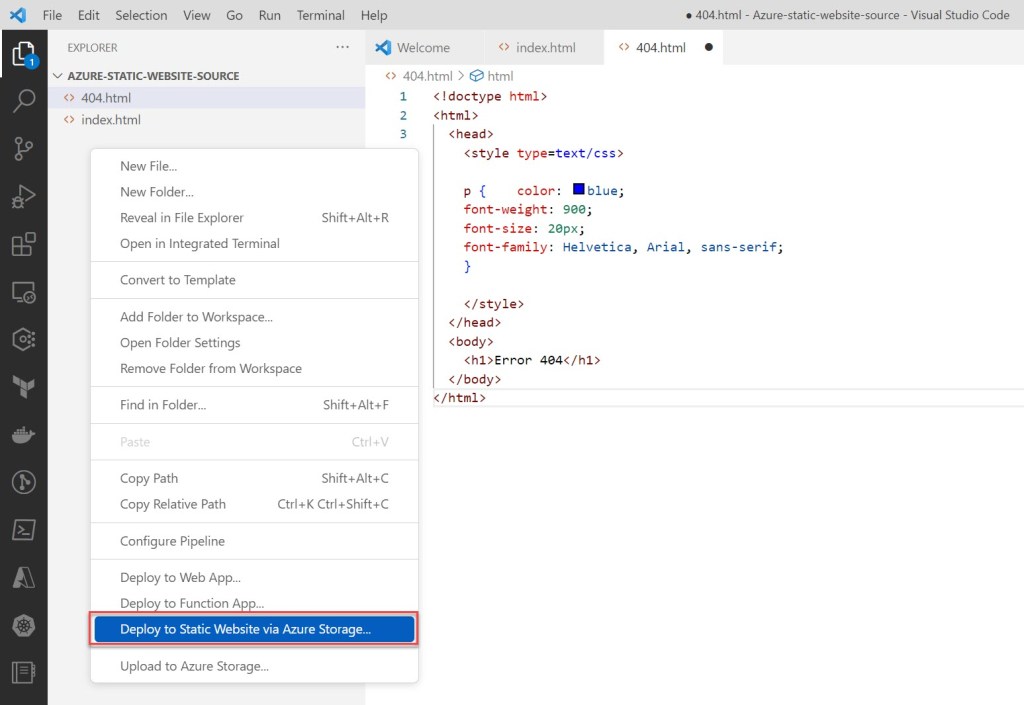Select Upload to Azure Storage menu entry

coord(194,666)
